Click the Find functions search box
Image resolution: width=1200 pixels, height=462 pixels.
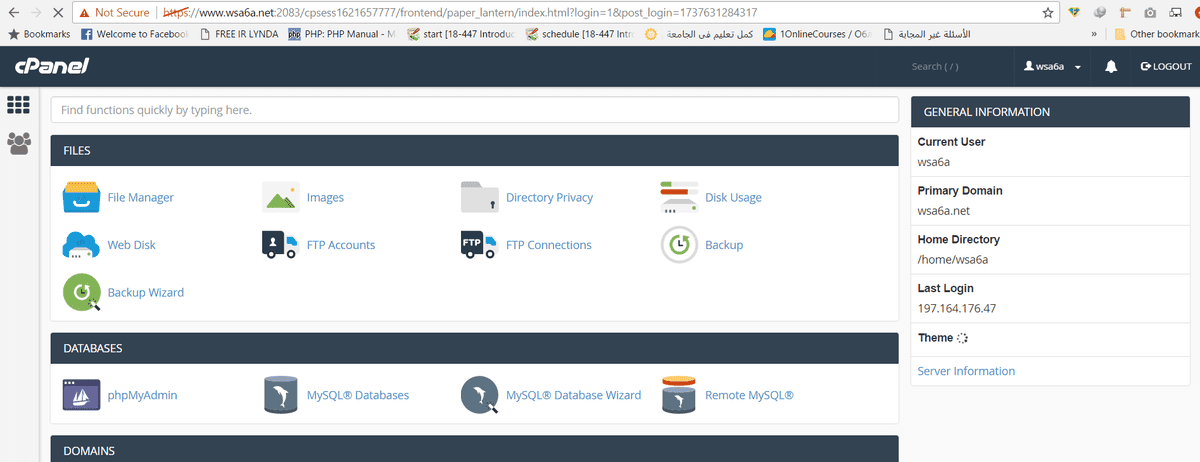click(x=474, y=110)
